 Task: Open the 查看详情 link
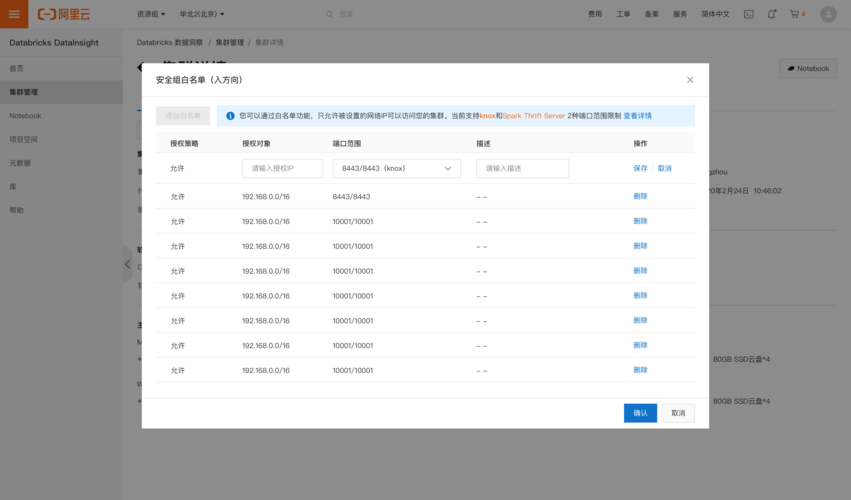(637, 116)
